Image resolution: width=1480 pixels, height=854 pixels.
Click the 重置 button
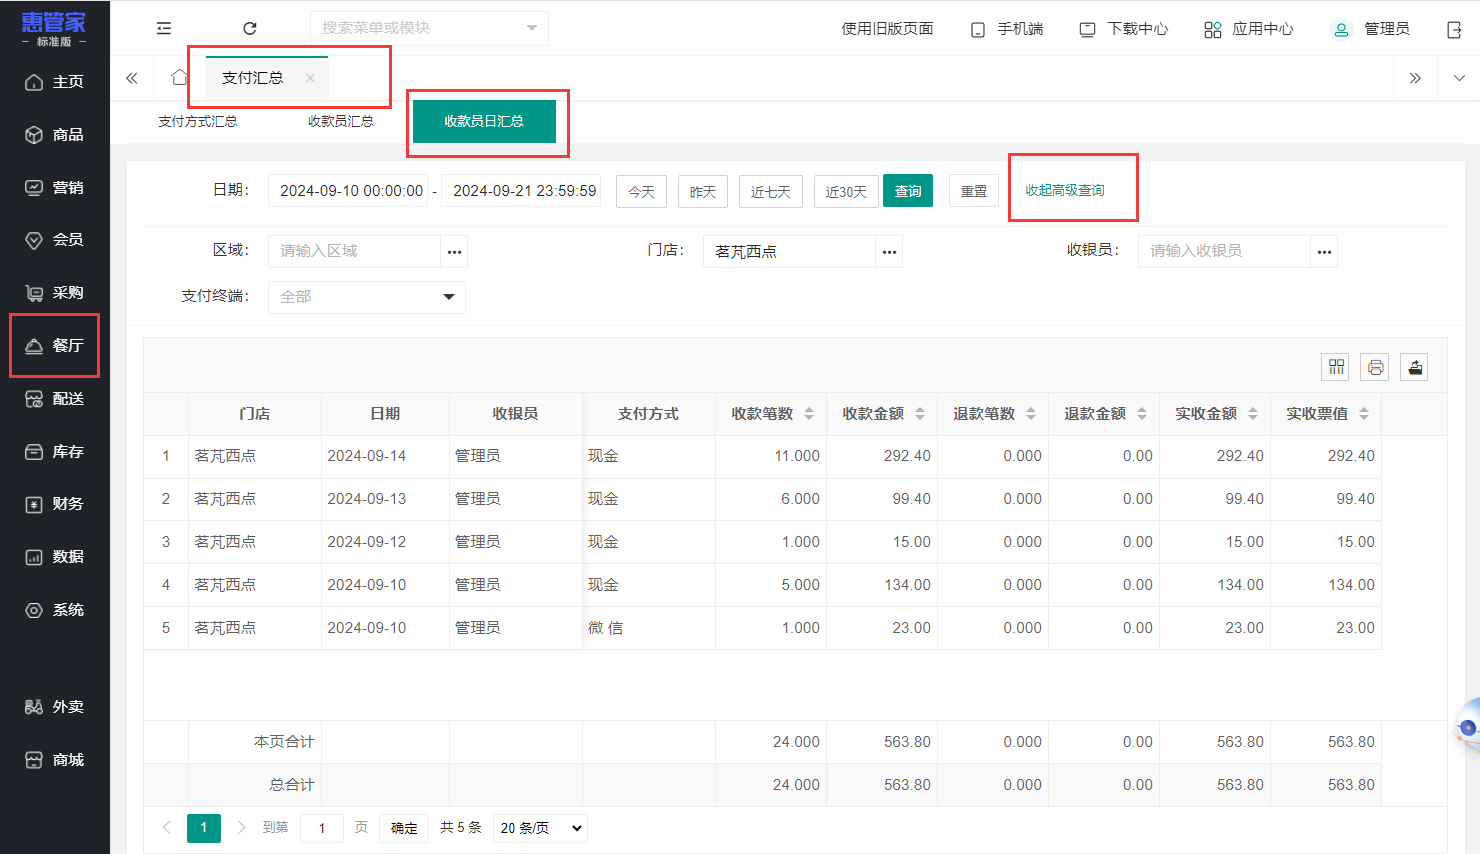pyautogui.click(x=974, y=191)
